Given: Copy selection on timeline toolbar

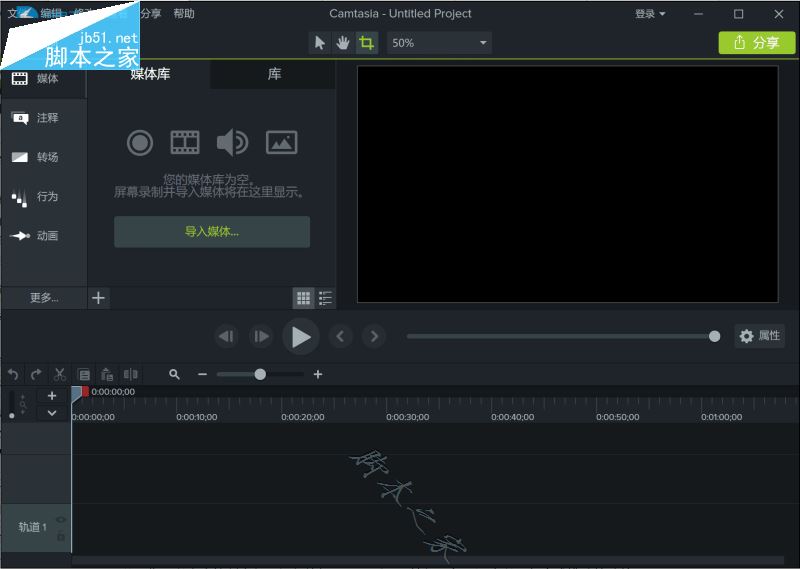Looking at the screenshot, I should (x=84, y=375).
